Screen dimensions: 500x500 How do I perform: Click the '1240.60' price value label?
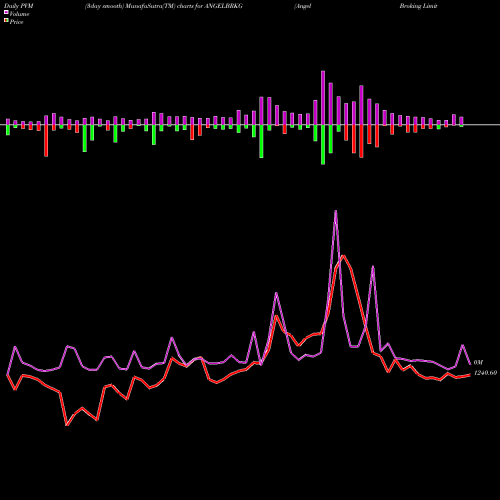point(485,373)
